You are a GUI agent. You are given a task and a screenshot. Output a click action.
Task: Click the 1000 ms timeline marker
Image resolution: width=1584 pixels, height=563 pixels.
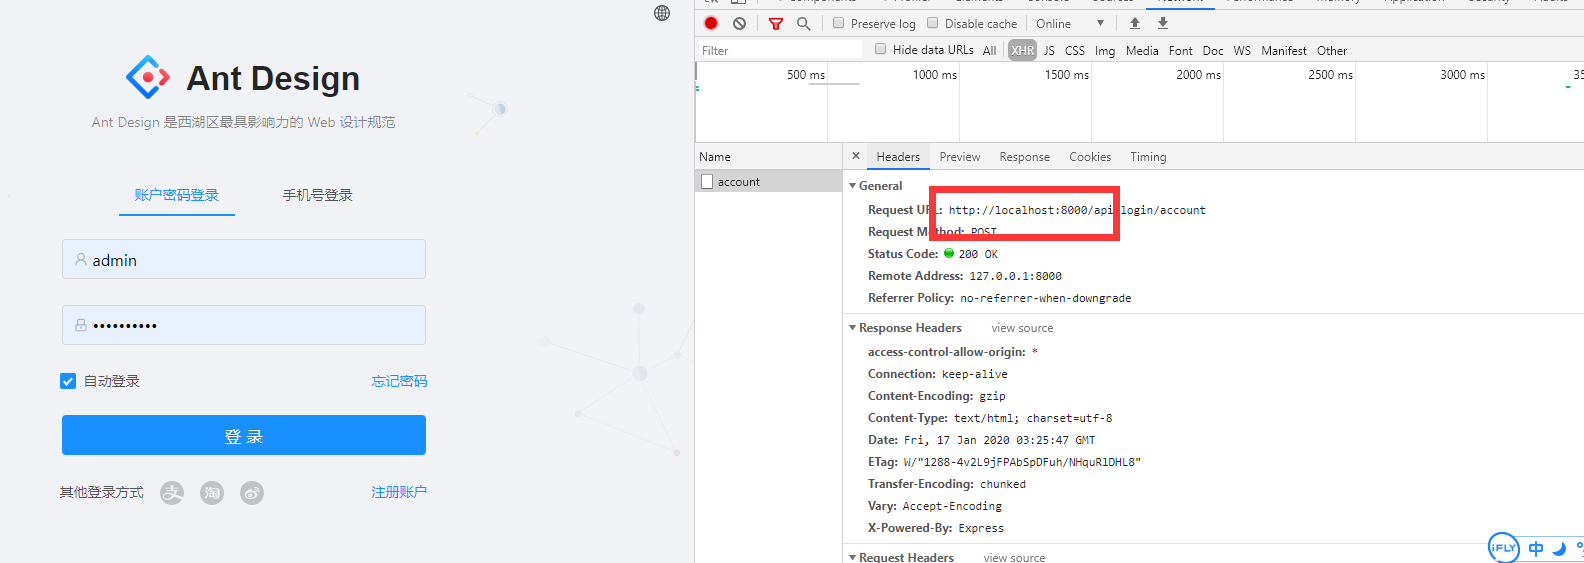coord(934,75)
